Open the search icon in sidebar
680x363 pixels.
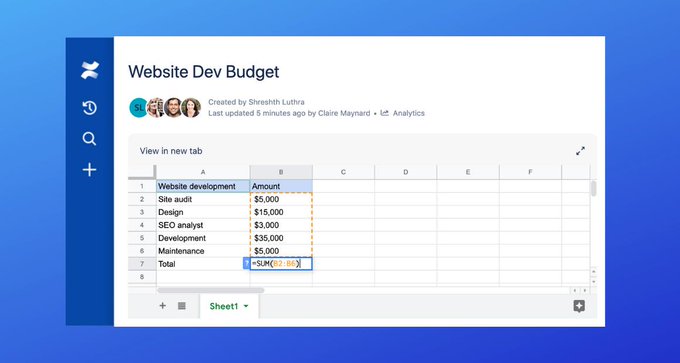(x=89, y=139)
